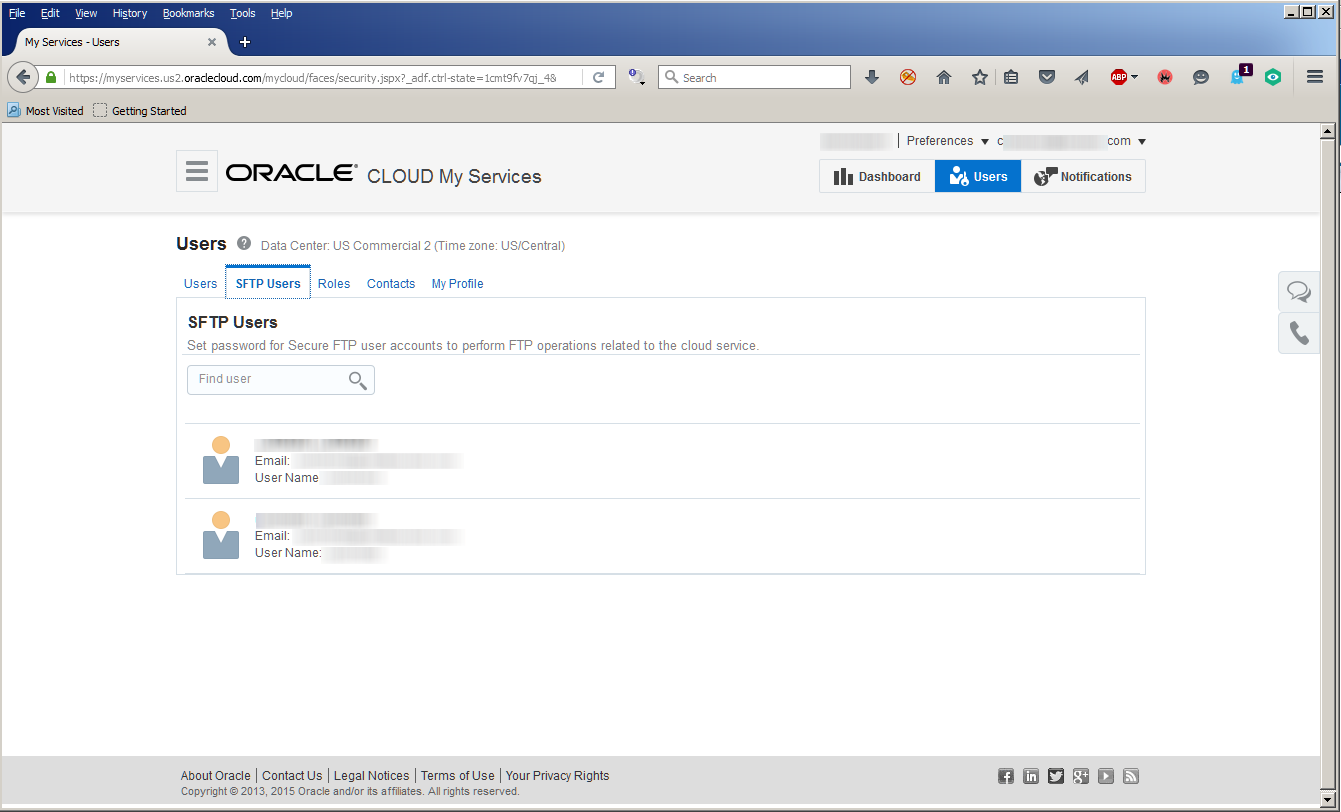The height and width of the screenshot is (812, 1341).
Task: Click the person avatar of the first SFTP user
Action: pyautogui.click(x=221, y=460)
